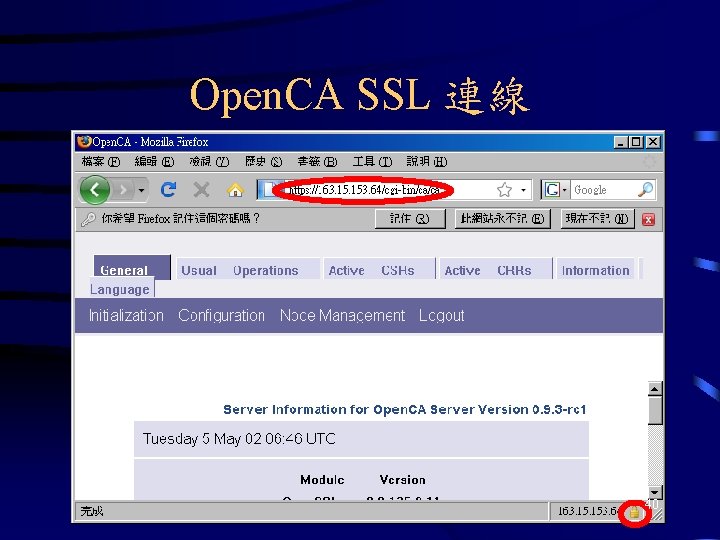Viewport: 720px width, 540px height.
Task: Click the scrollbar up arrow
Action: (x=655, y=388)
